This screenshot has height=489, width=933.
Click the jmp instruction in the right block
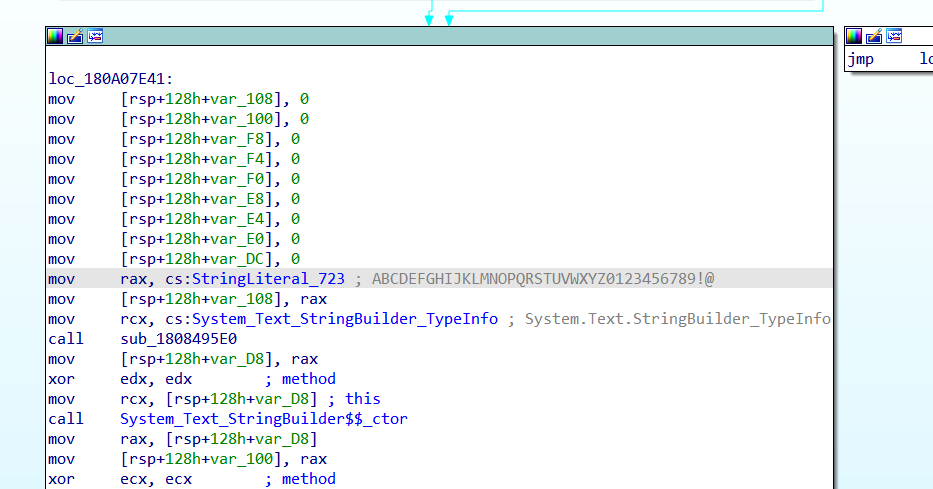[x=860, y=59]
